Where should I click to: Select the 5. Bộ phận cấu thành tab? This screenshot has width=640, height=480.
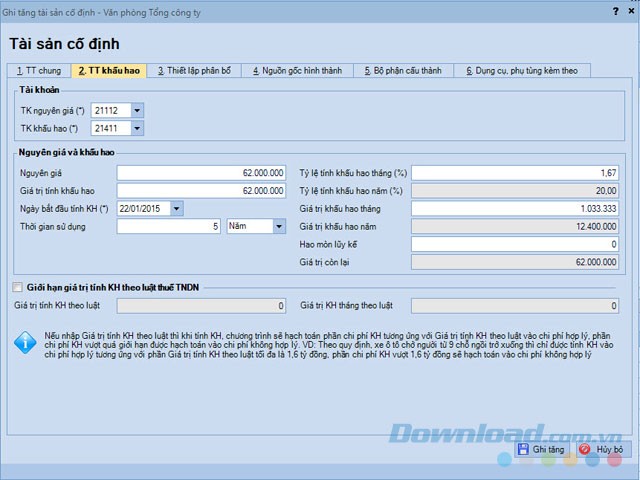click(404, 71)
